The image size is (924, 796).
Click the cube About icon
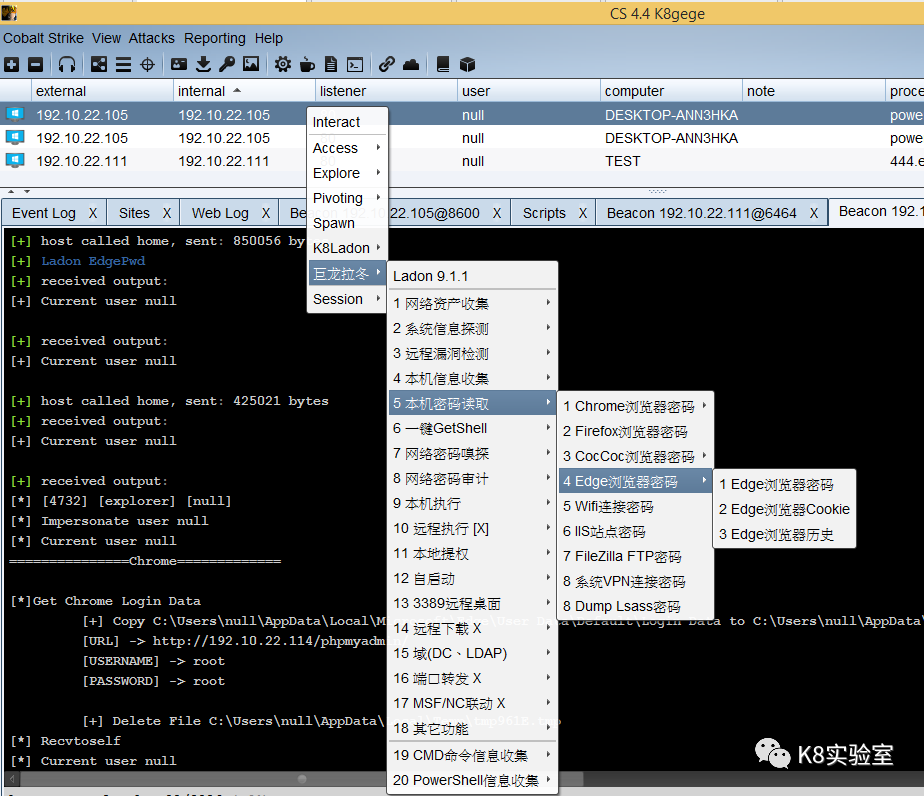point(467,64)
